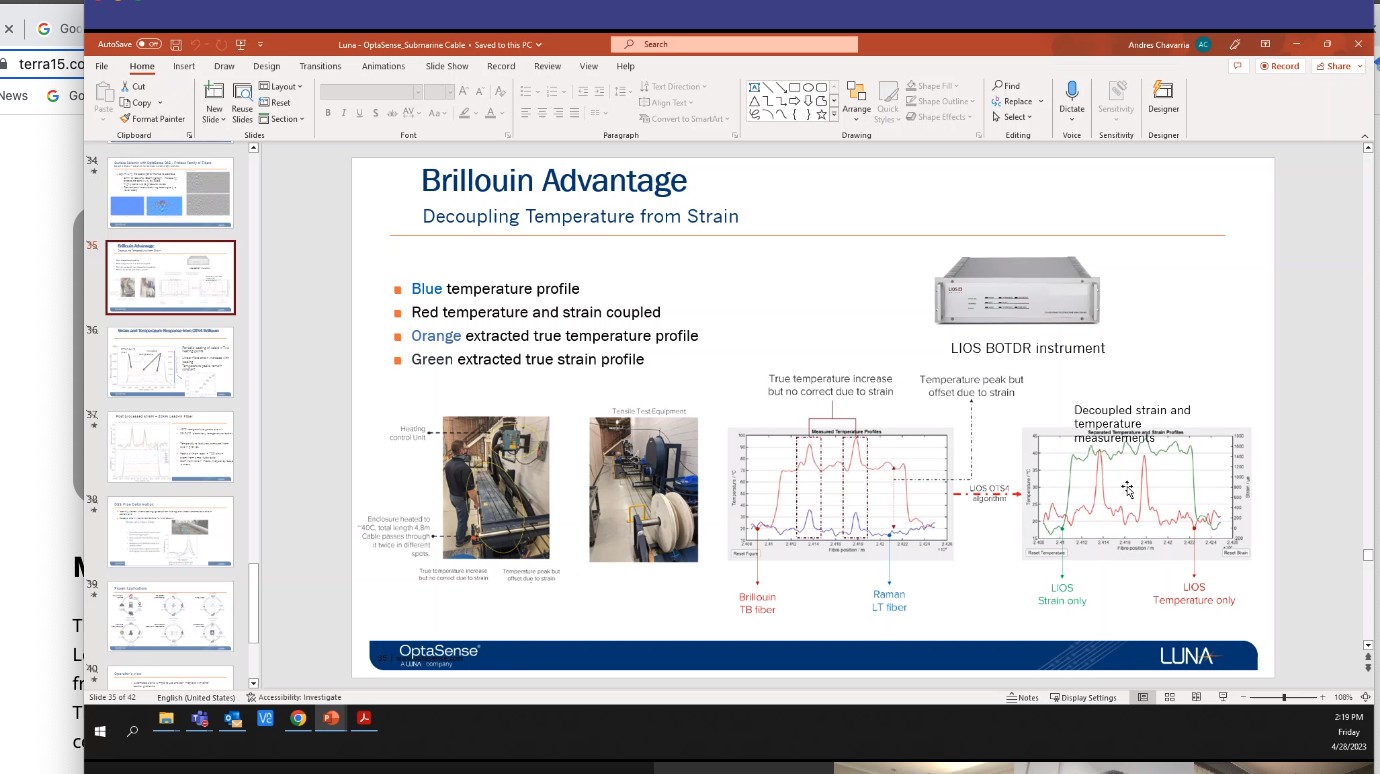
Task: Switch to the Design tab
Action: click(267, 66)
